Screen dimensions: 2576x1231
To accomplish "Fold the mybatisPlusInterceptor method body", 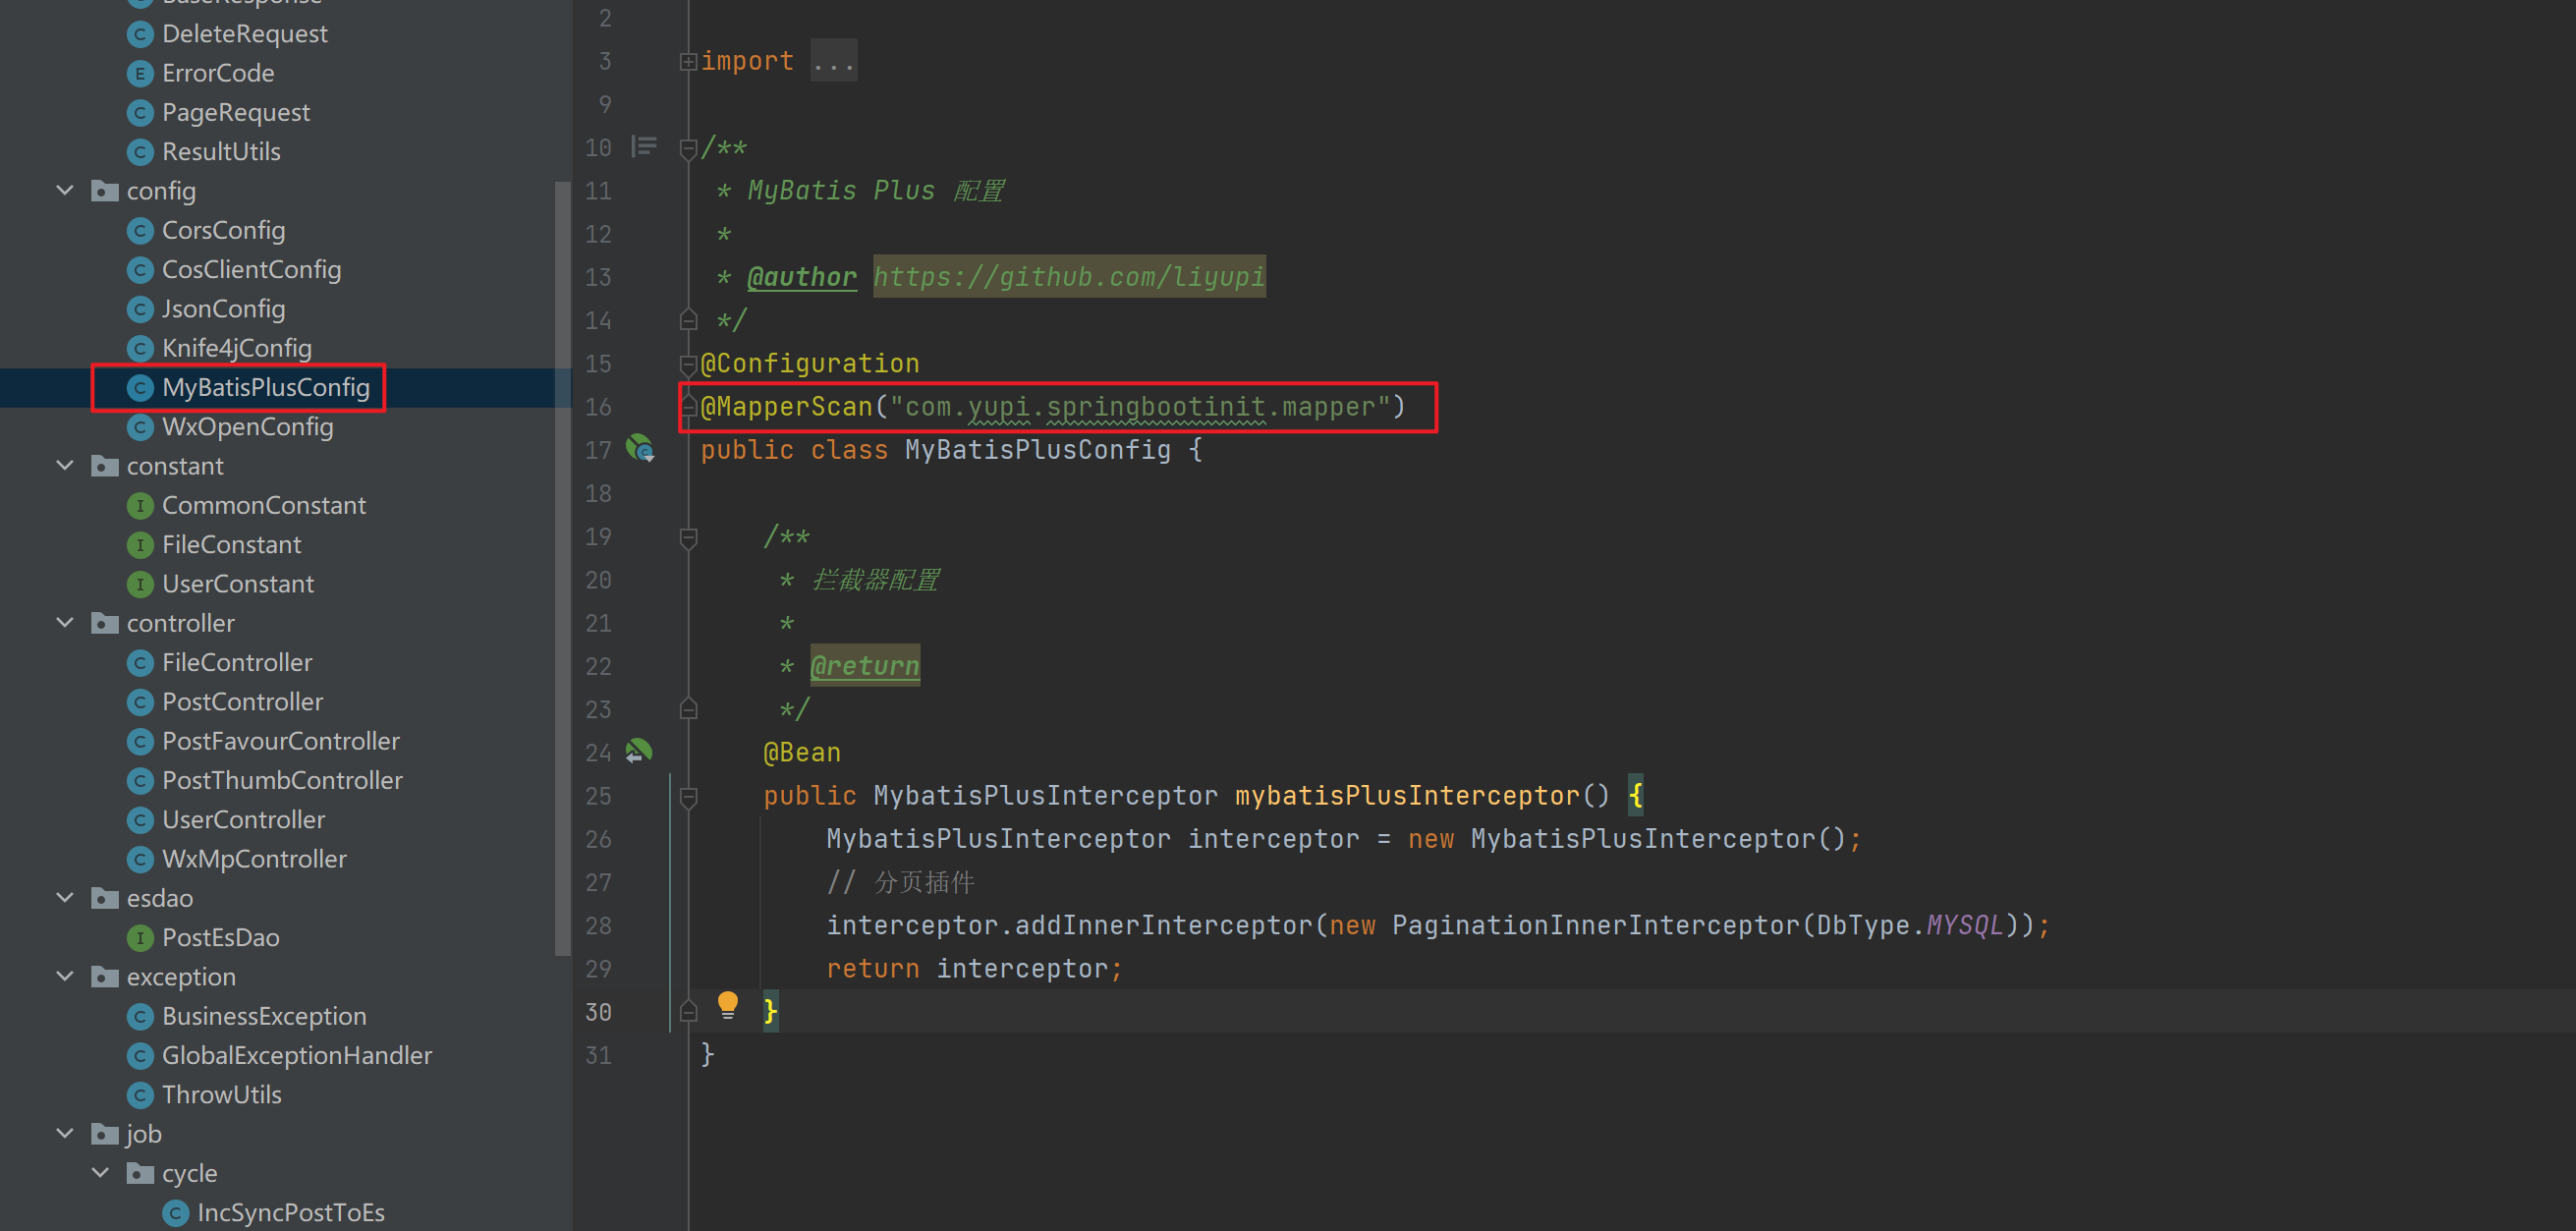I will coord(688,796).
